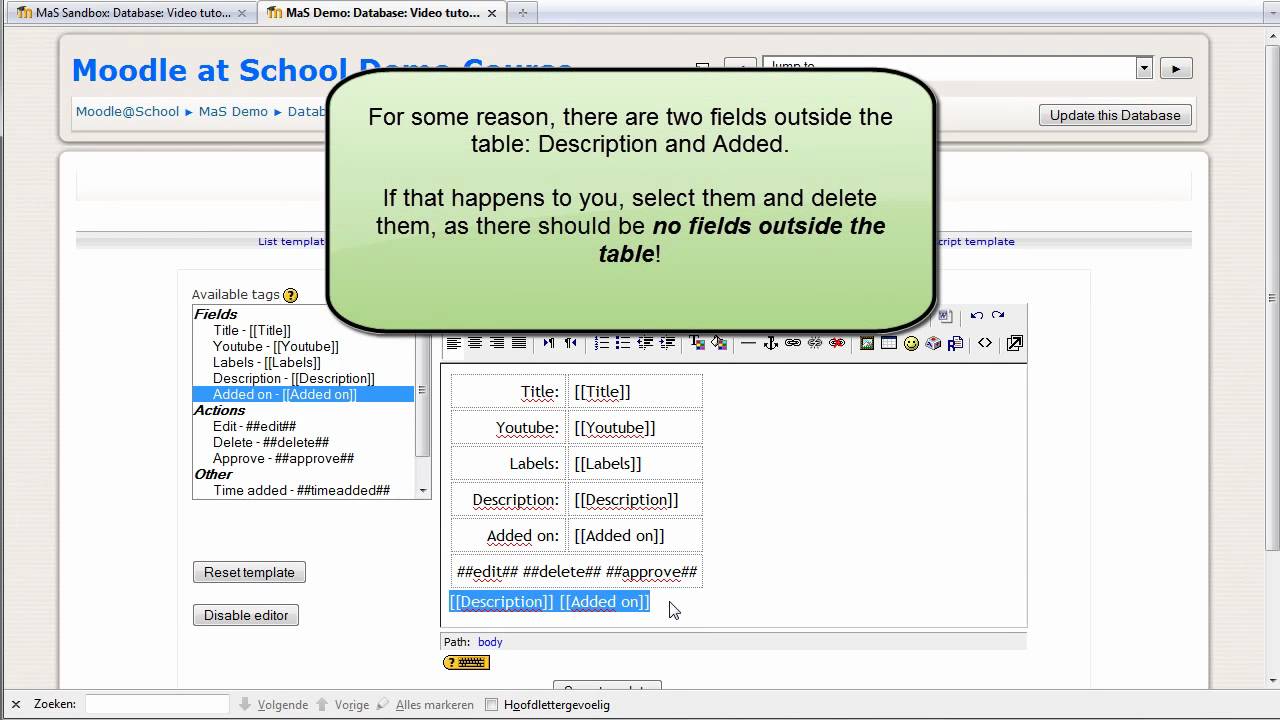The image size is (1280, 720).
Task: Click Volgende in the find bar
Action: 274,705
